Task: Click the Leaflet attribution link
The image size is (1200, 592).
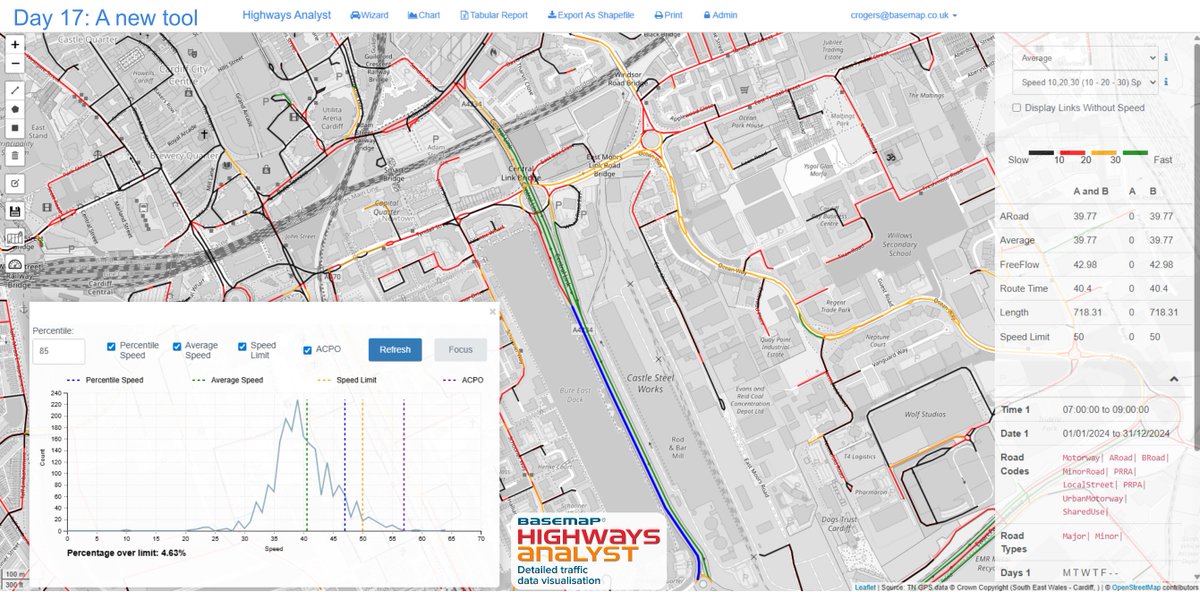Action: pyautogui.click(x=866, y=587)
